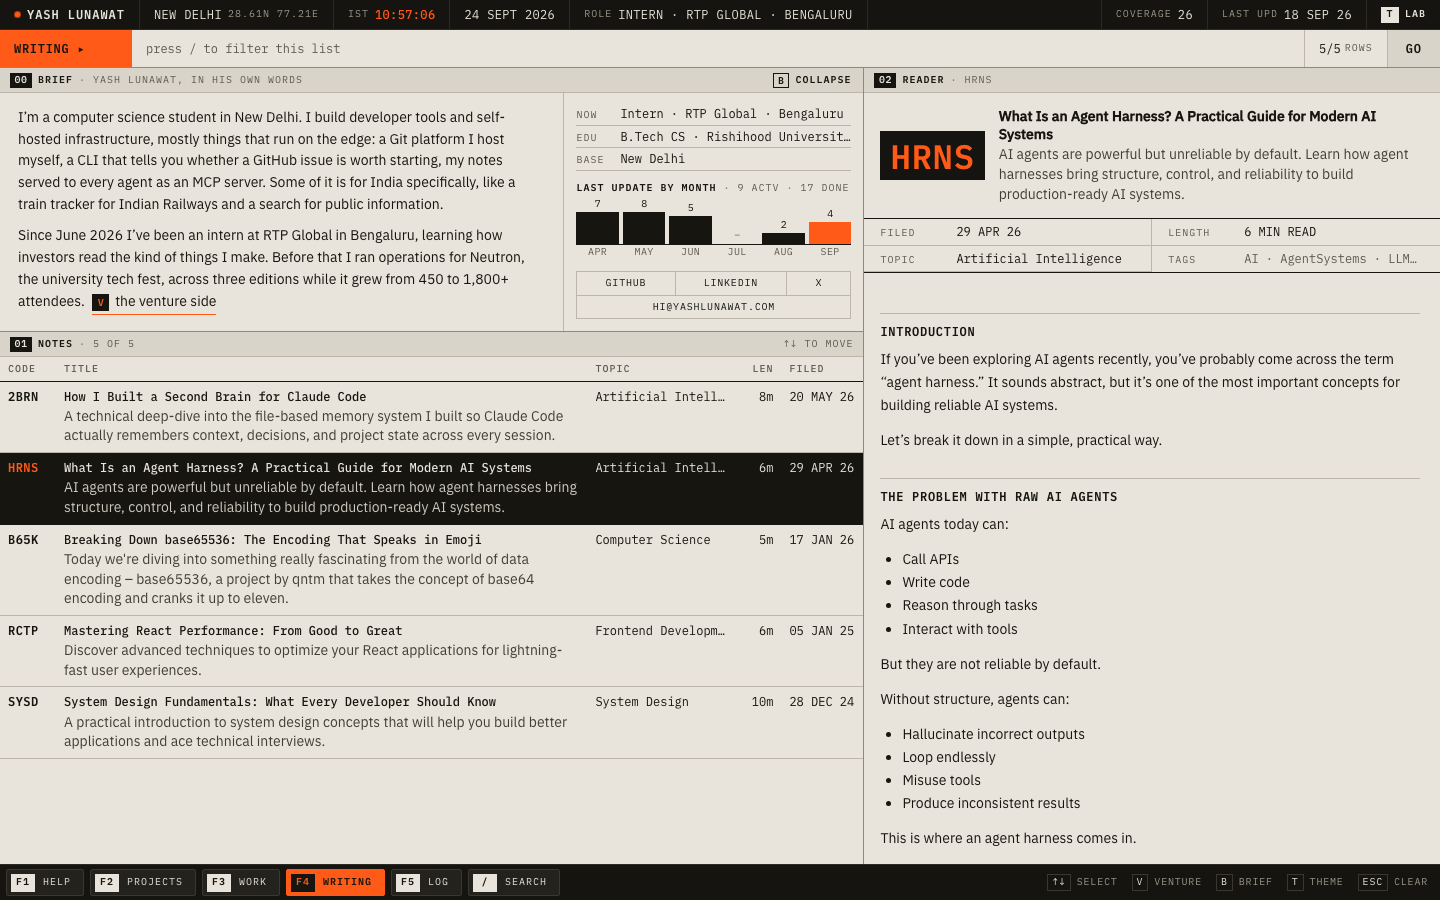Open Projects via F2 key
This screenshot has height=900, width=1440.
pyautogui.click(x=141, y=882)
